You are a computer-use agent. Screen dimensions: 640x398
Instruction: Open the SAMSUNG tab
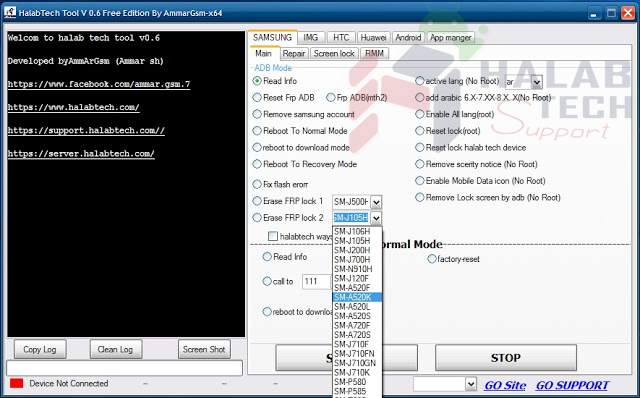tap(272, 38)
